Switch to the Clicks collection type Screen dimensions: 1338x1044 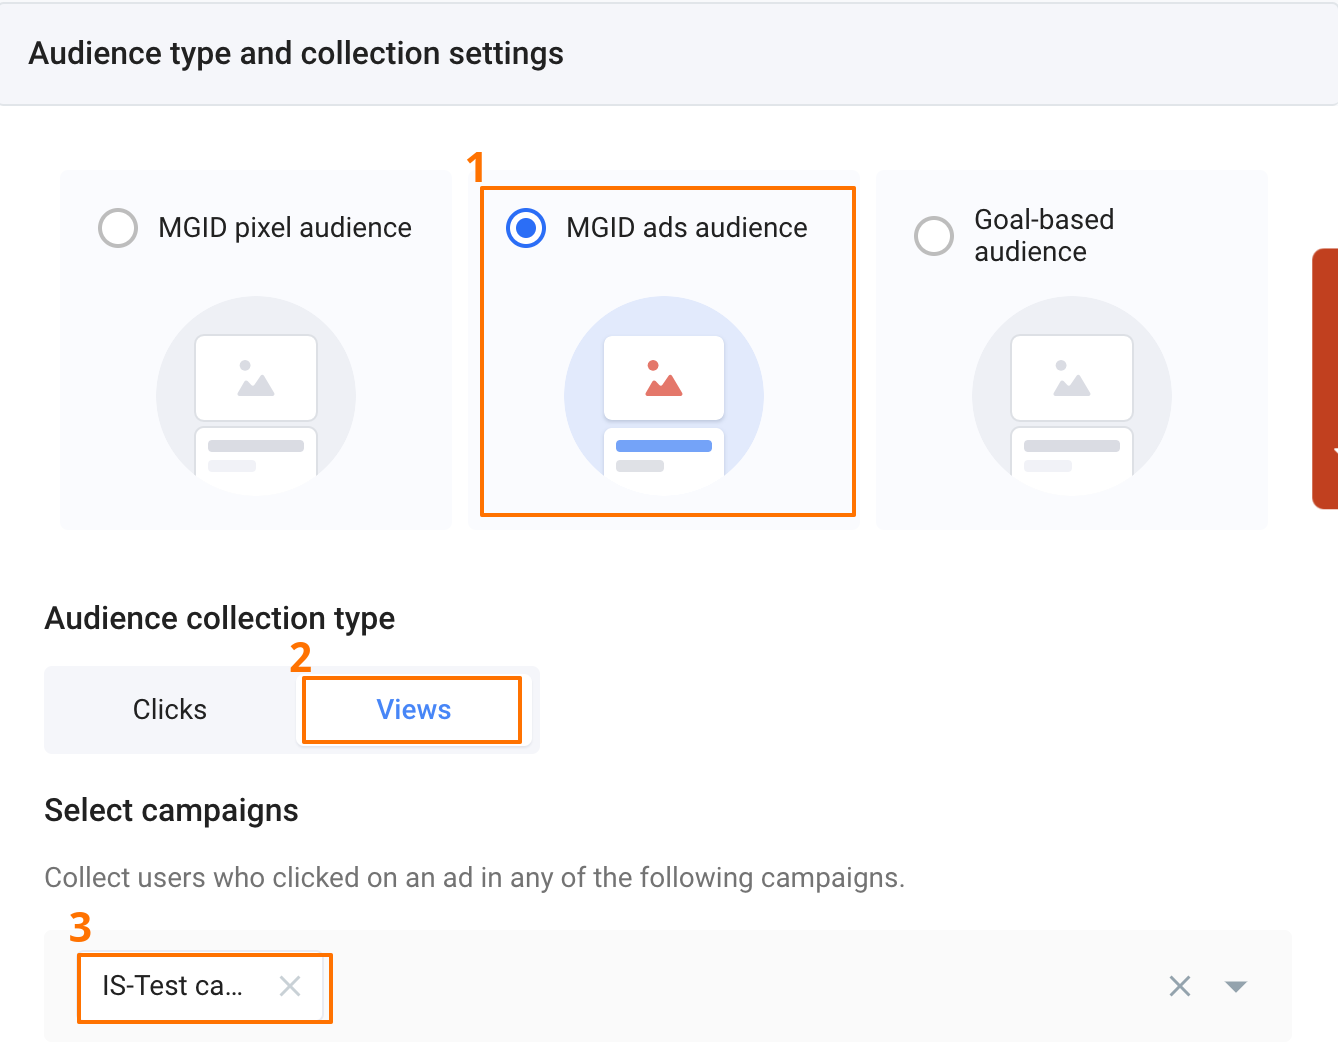coord(170,710)
